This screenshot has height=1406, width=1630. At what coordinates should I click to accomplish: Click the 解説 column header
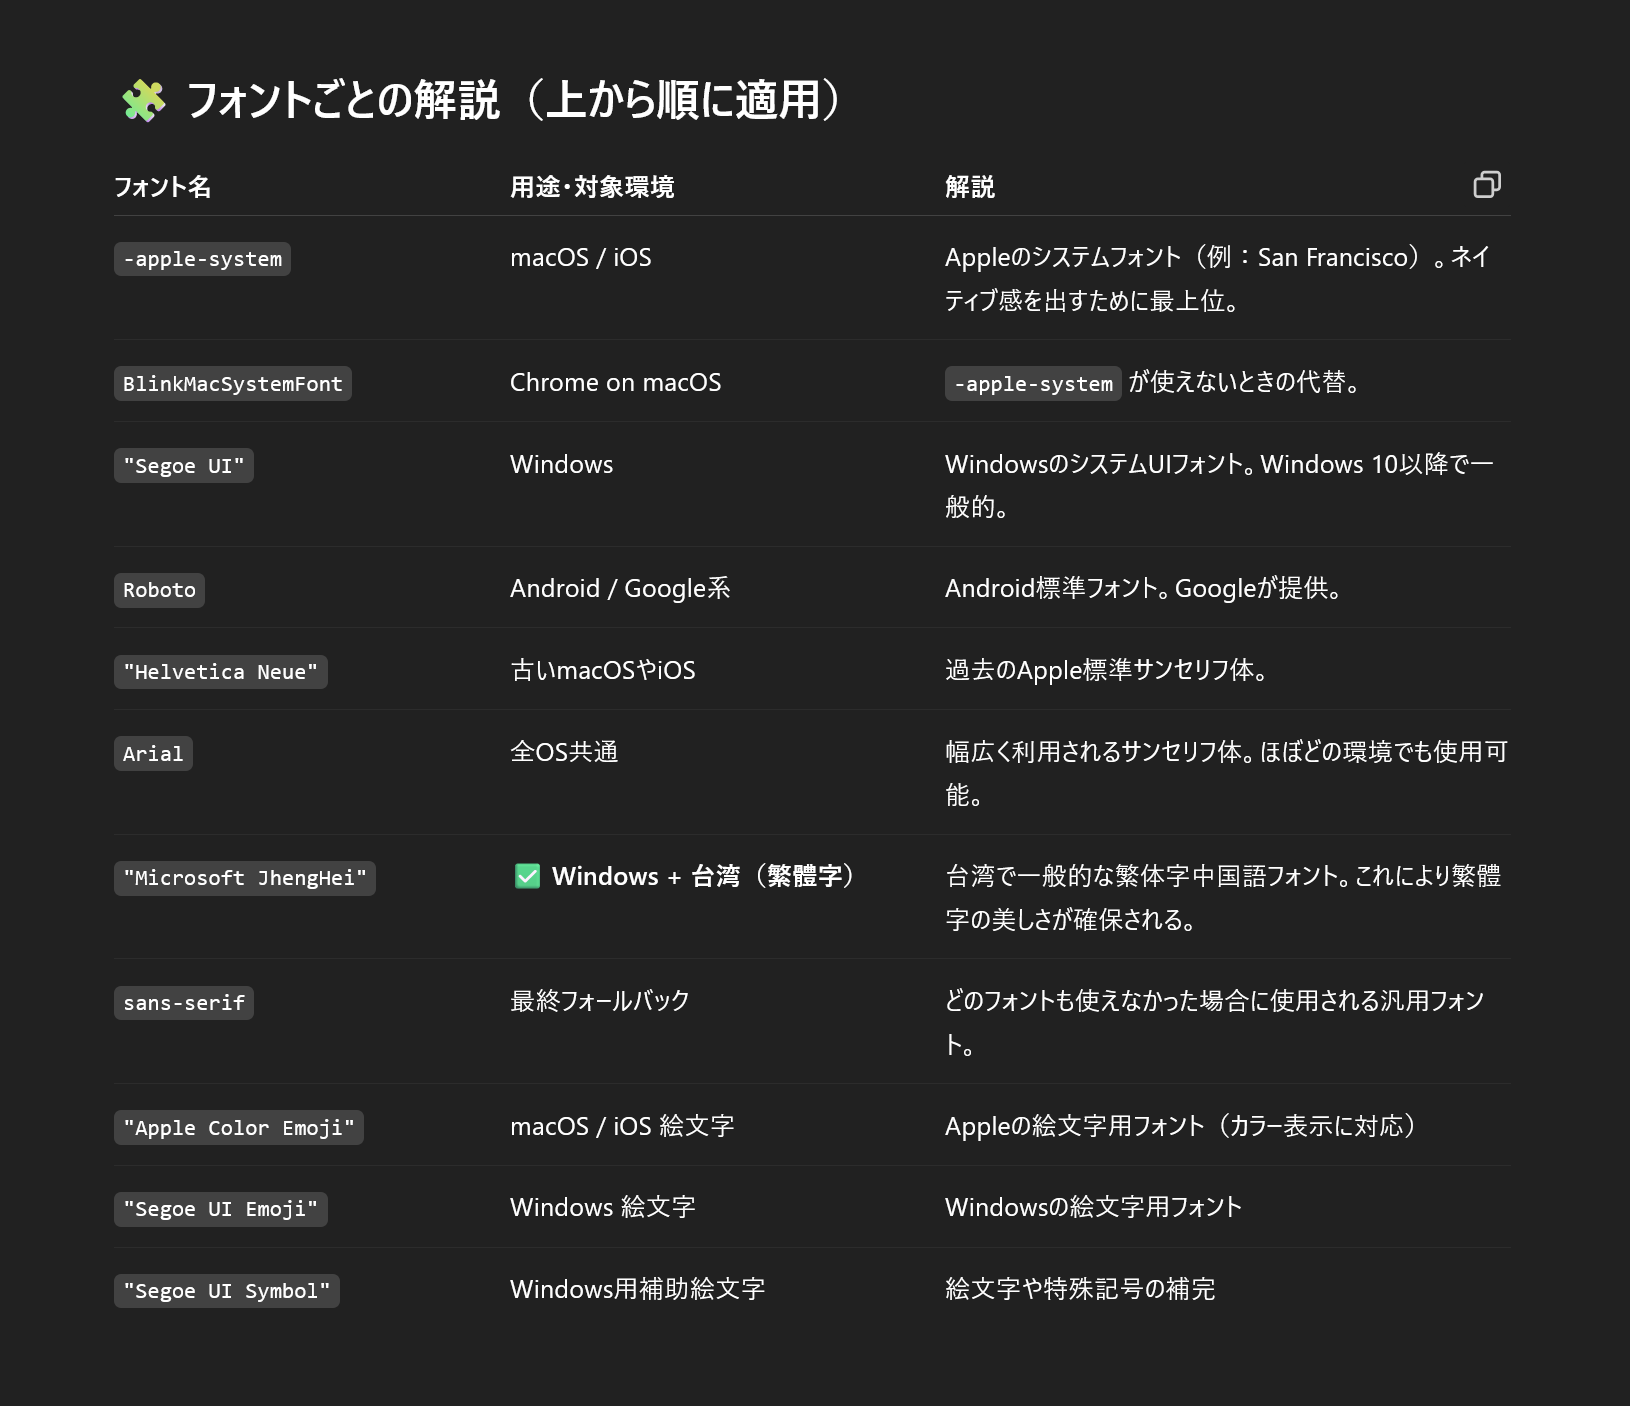point(970,187)
